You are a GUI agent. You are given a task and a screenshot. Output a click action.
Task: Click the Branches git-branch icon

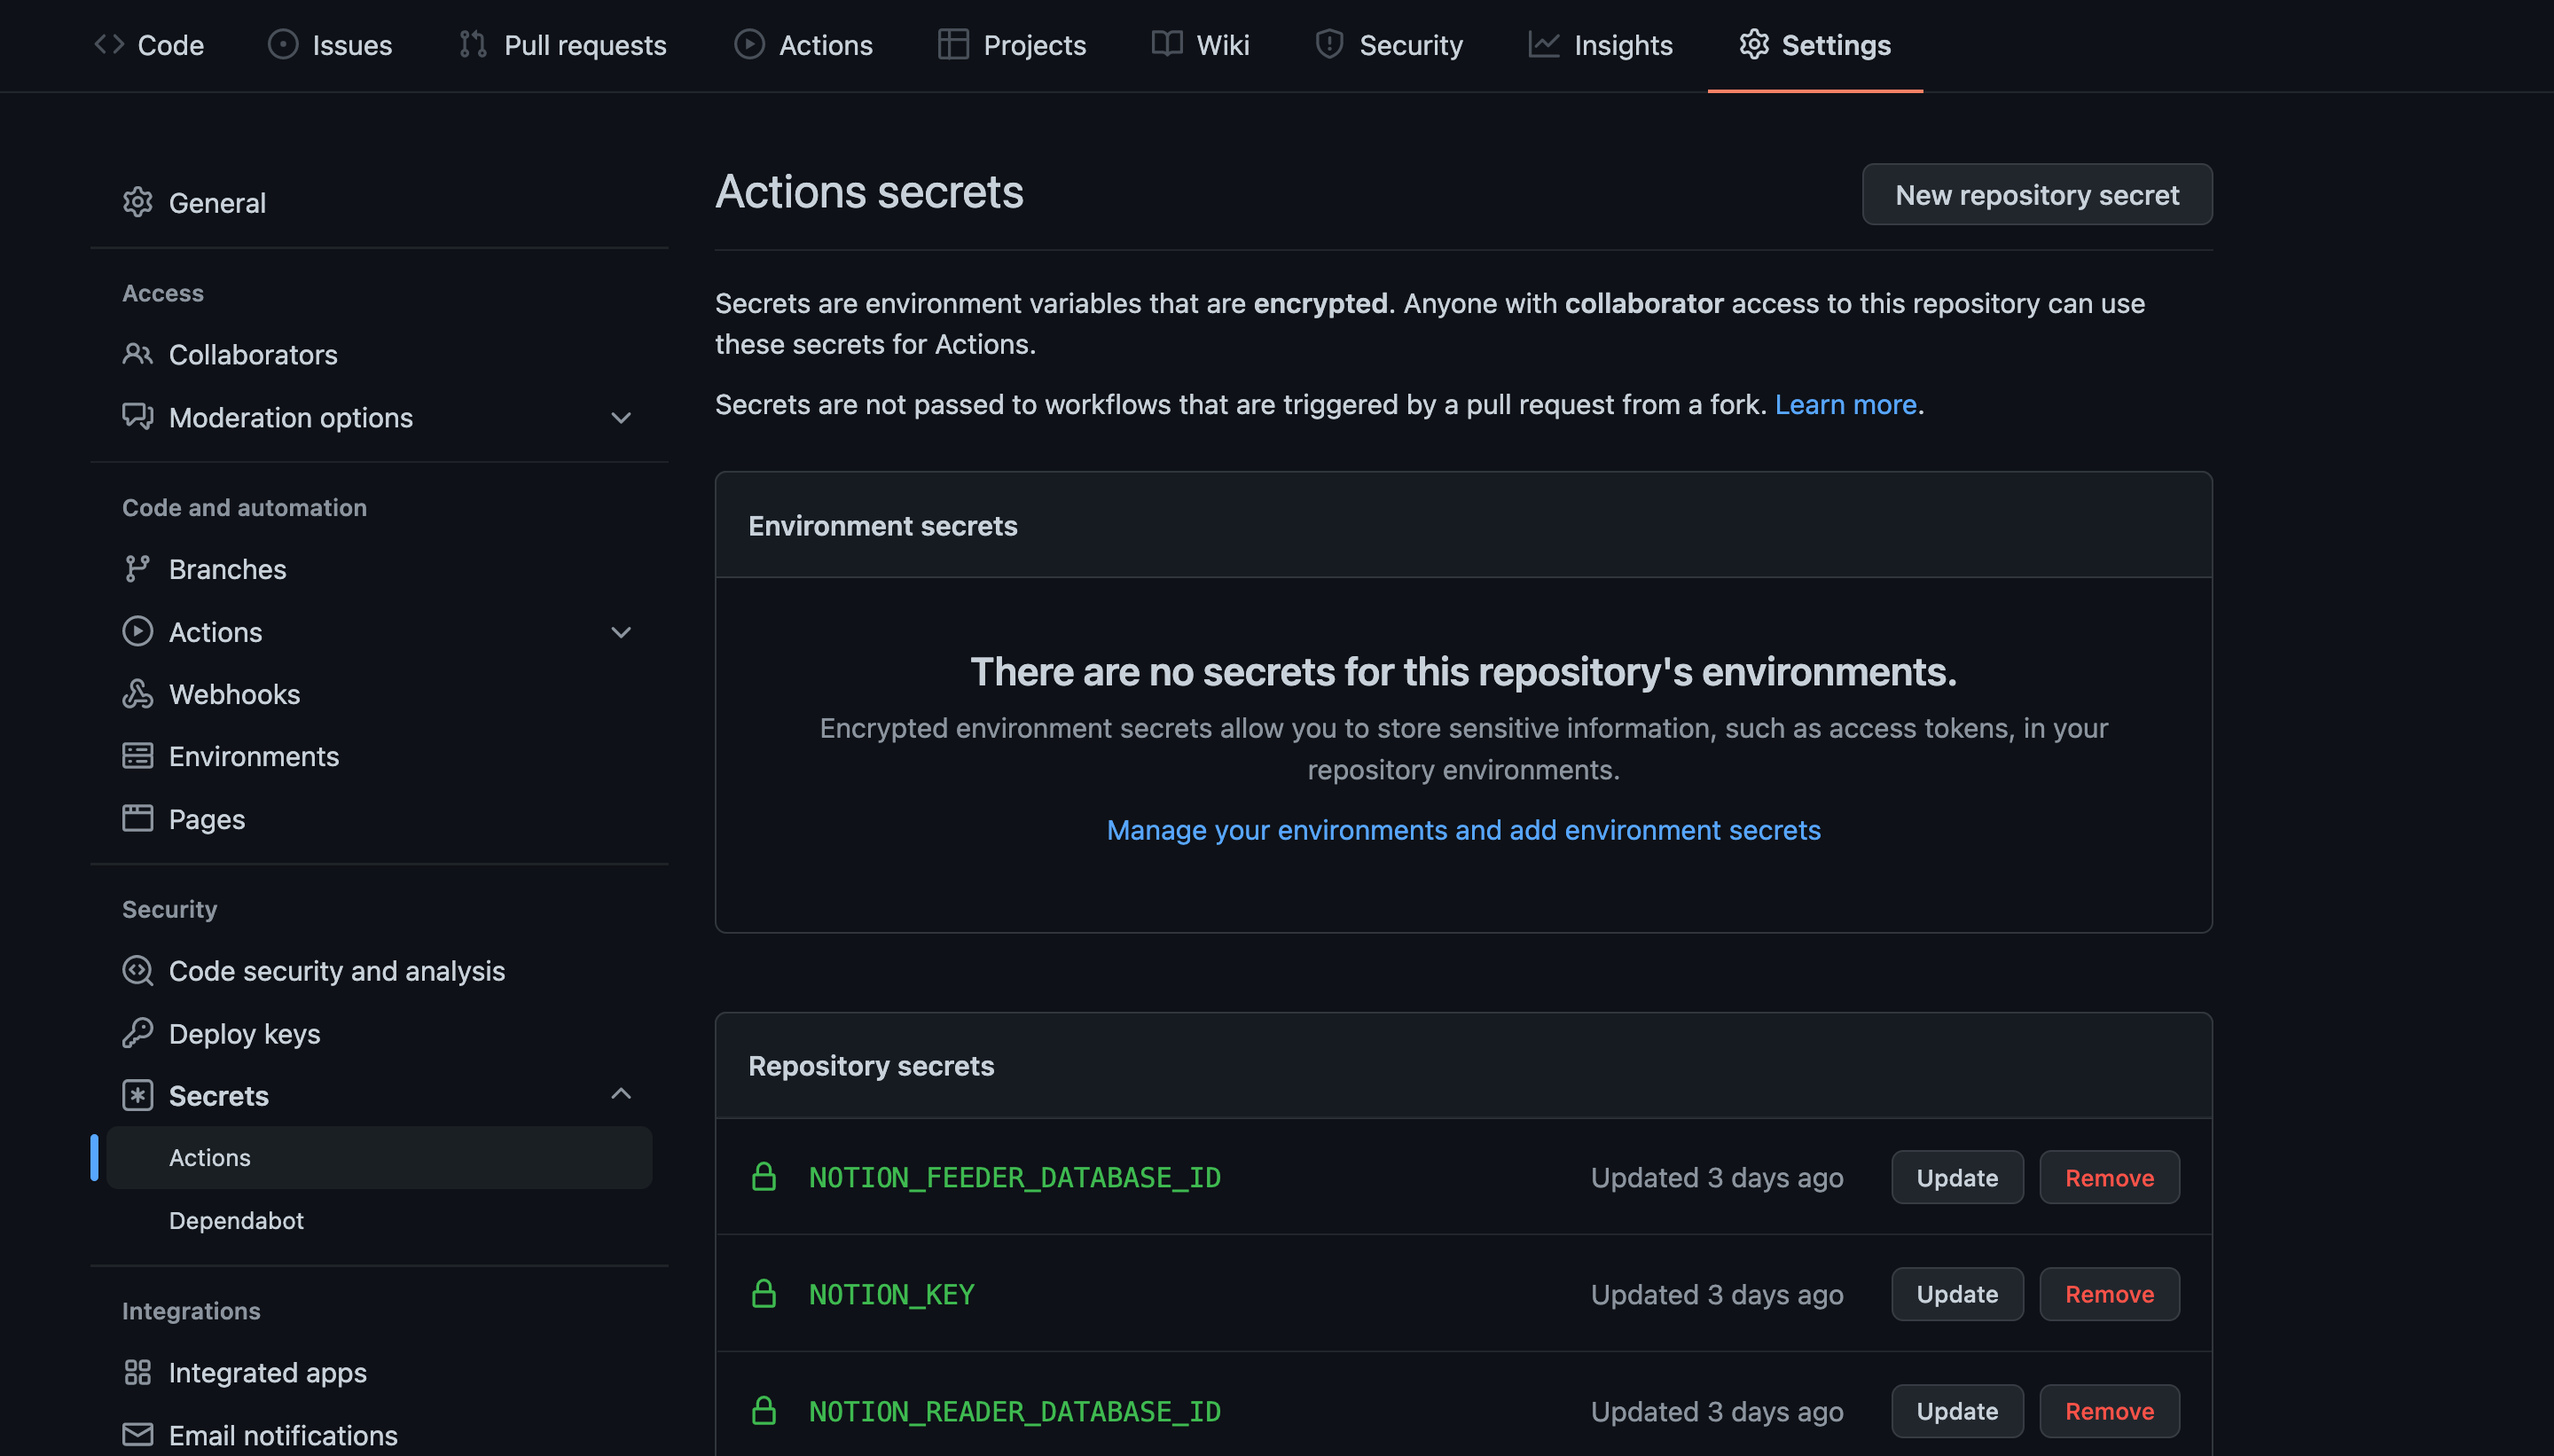[x=137, y=569]
